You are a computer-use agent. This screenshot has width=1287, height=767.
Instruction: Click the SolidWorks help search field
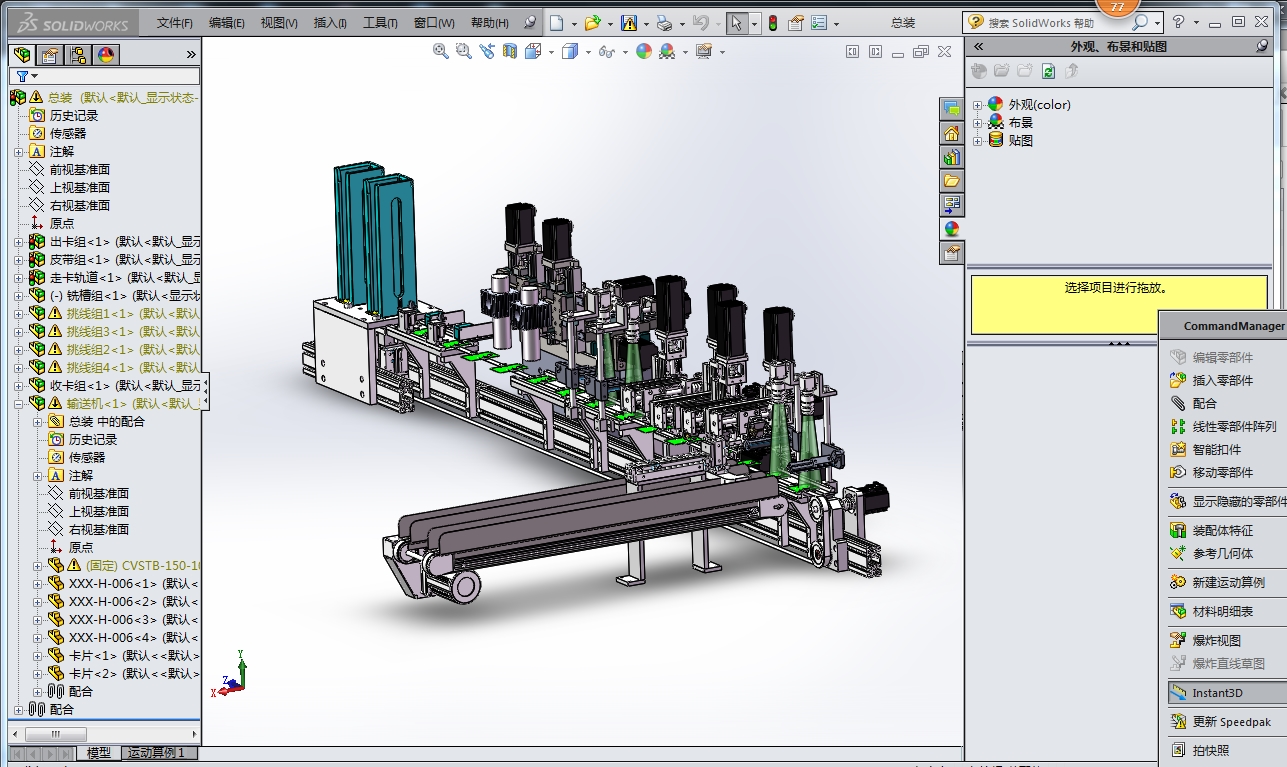[x=1046, y=23]
